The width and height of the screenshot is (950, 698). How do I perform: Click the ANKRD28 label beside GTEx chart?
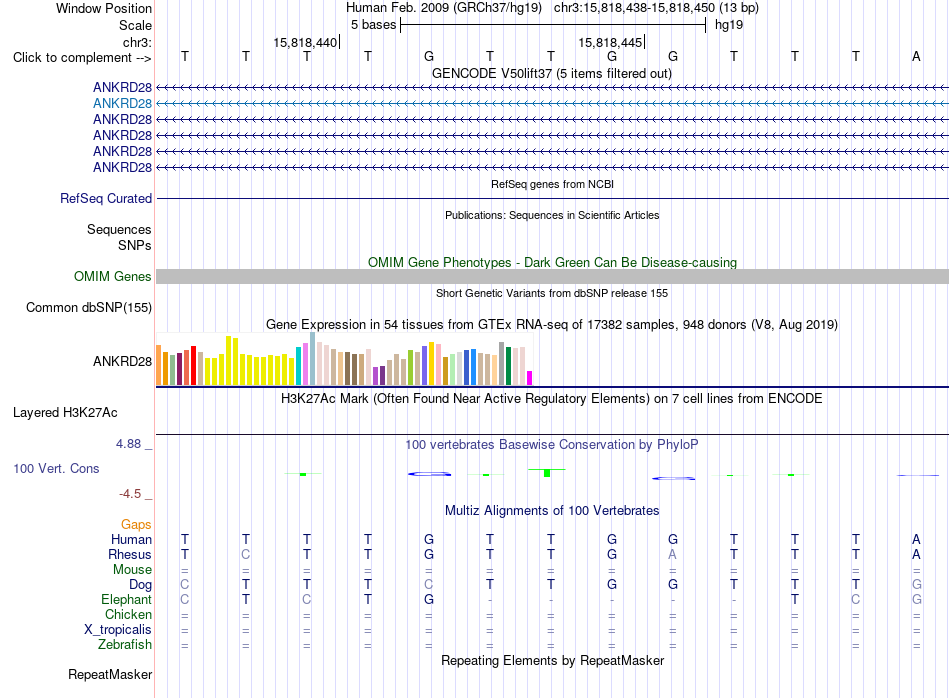pos(122,361)
